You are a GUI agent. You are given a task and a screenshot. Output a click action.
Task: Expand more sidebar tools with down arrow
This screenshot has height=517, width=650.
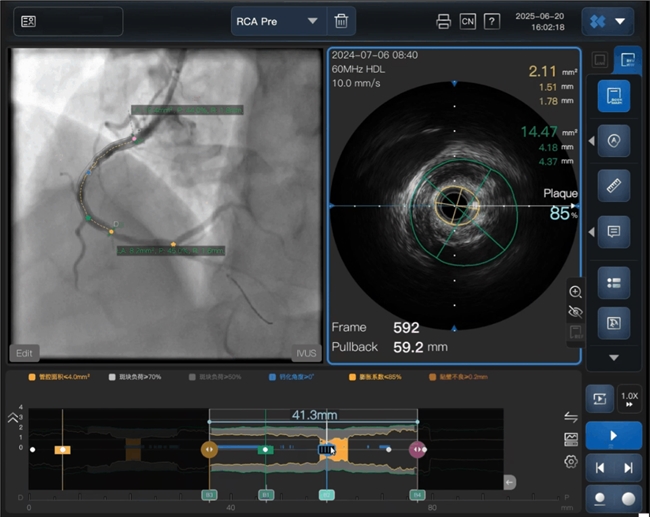(x=613, y=357)
